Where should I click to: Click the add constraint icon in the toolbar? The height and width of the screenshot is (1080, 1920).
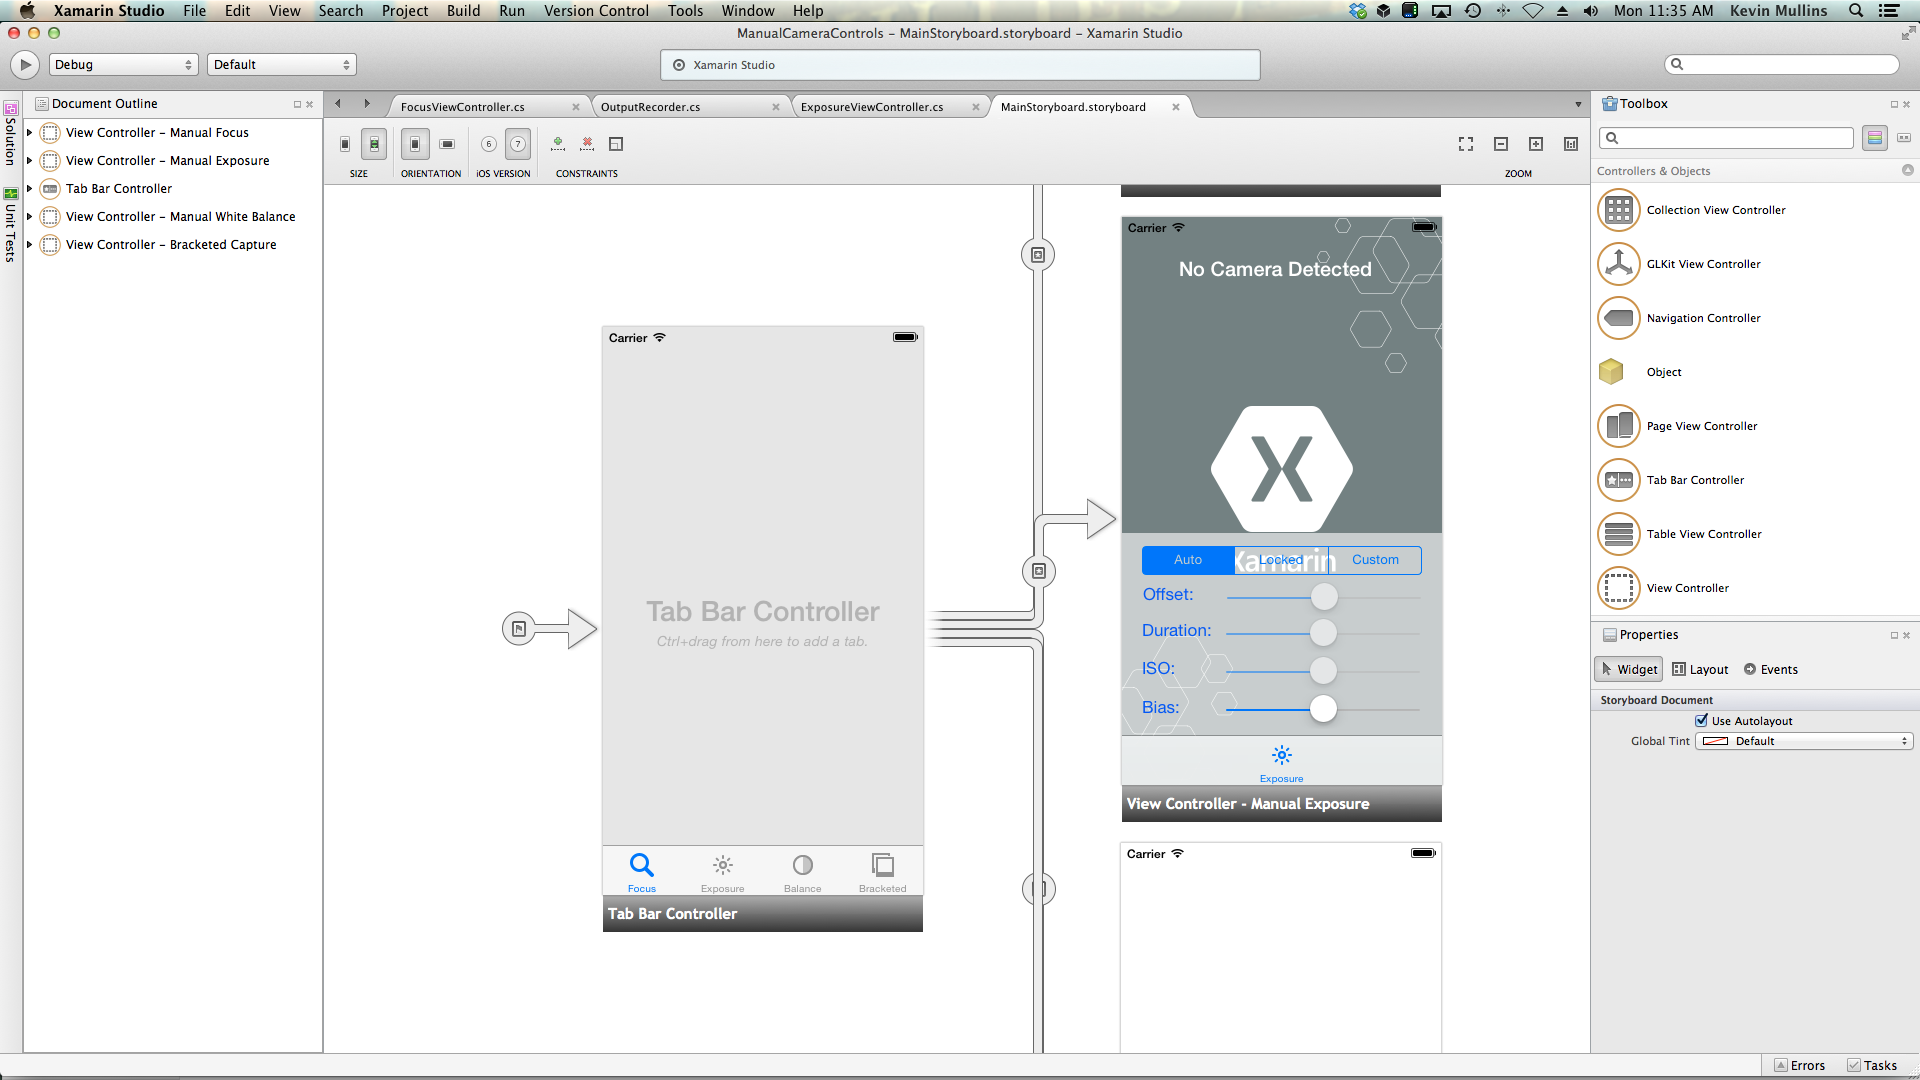(x=557, y=144)
